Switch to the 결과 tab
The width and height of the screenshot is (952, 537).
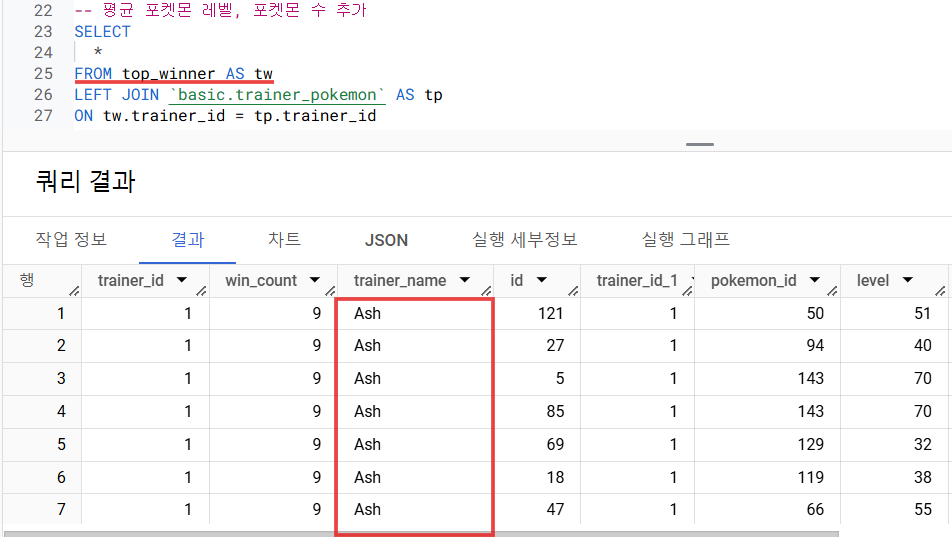click(x=188, y=239)
